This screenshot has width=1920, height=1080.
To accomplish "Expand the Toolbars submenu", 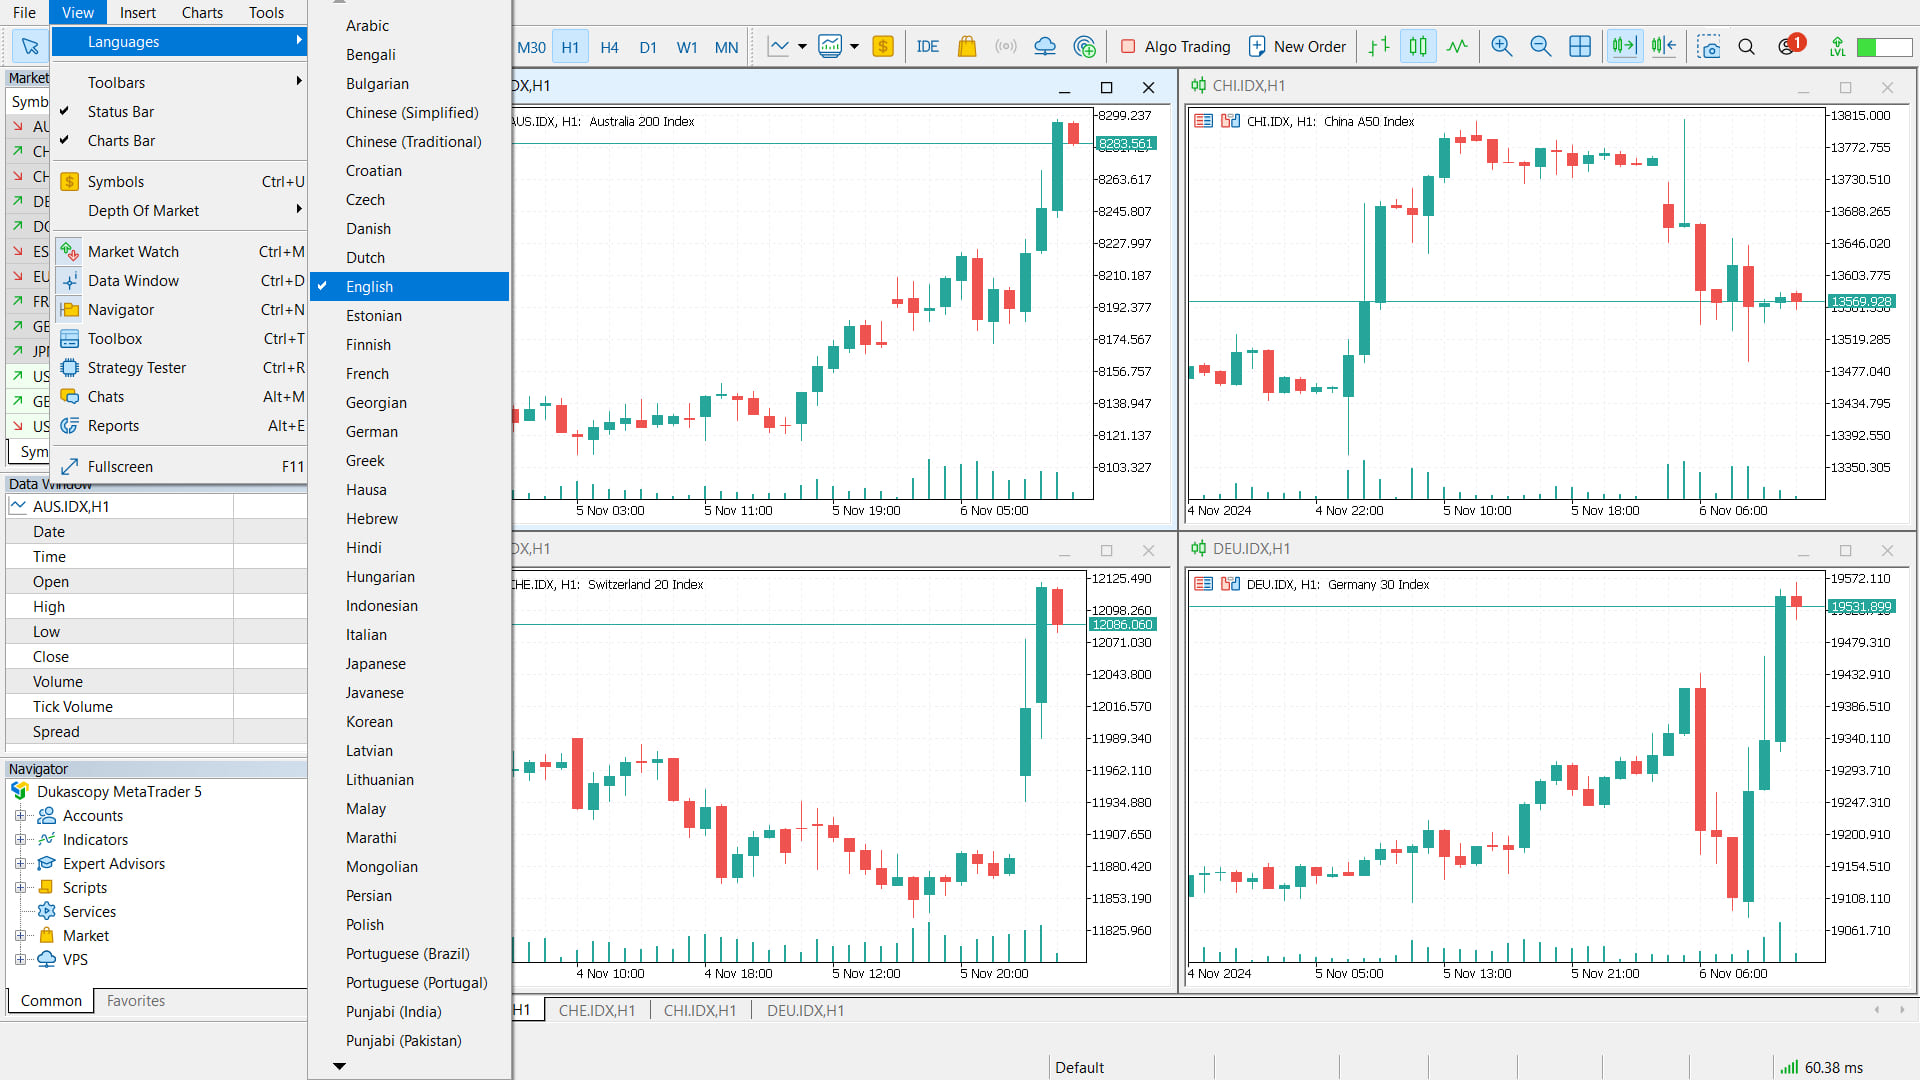I will point(180,83).
